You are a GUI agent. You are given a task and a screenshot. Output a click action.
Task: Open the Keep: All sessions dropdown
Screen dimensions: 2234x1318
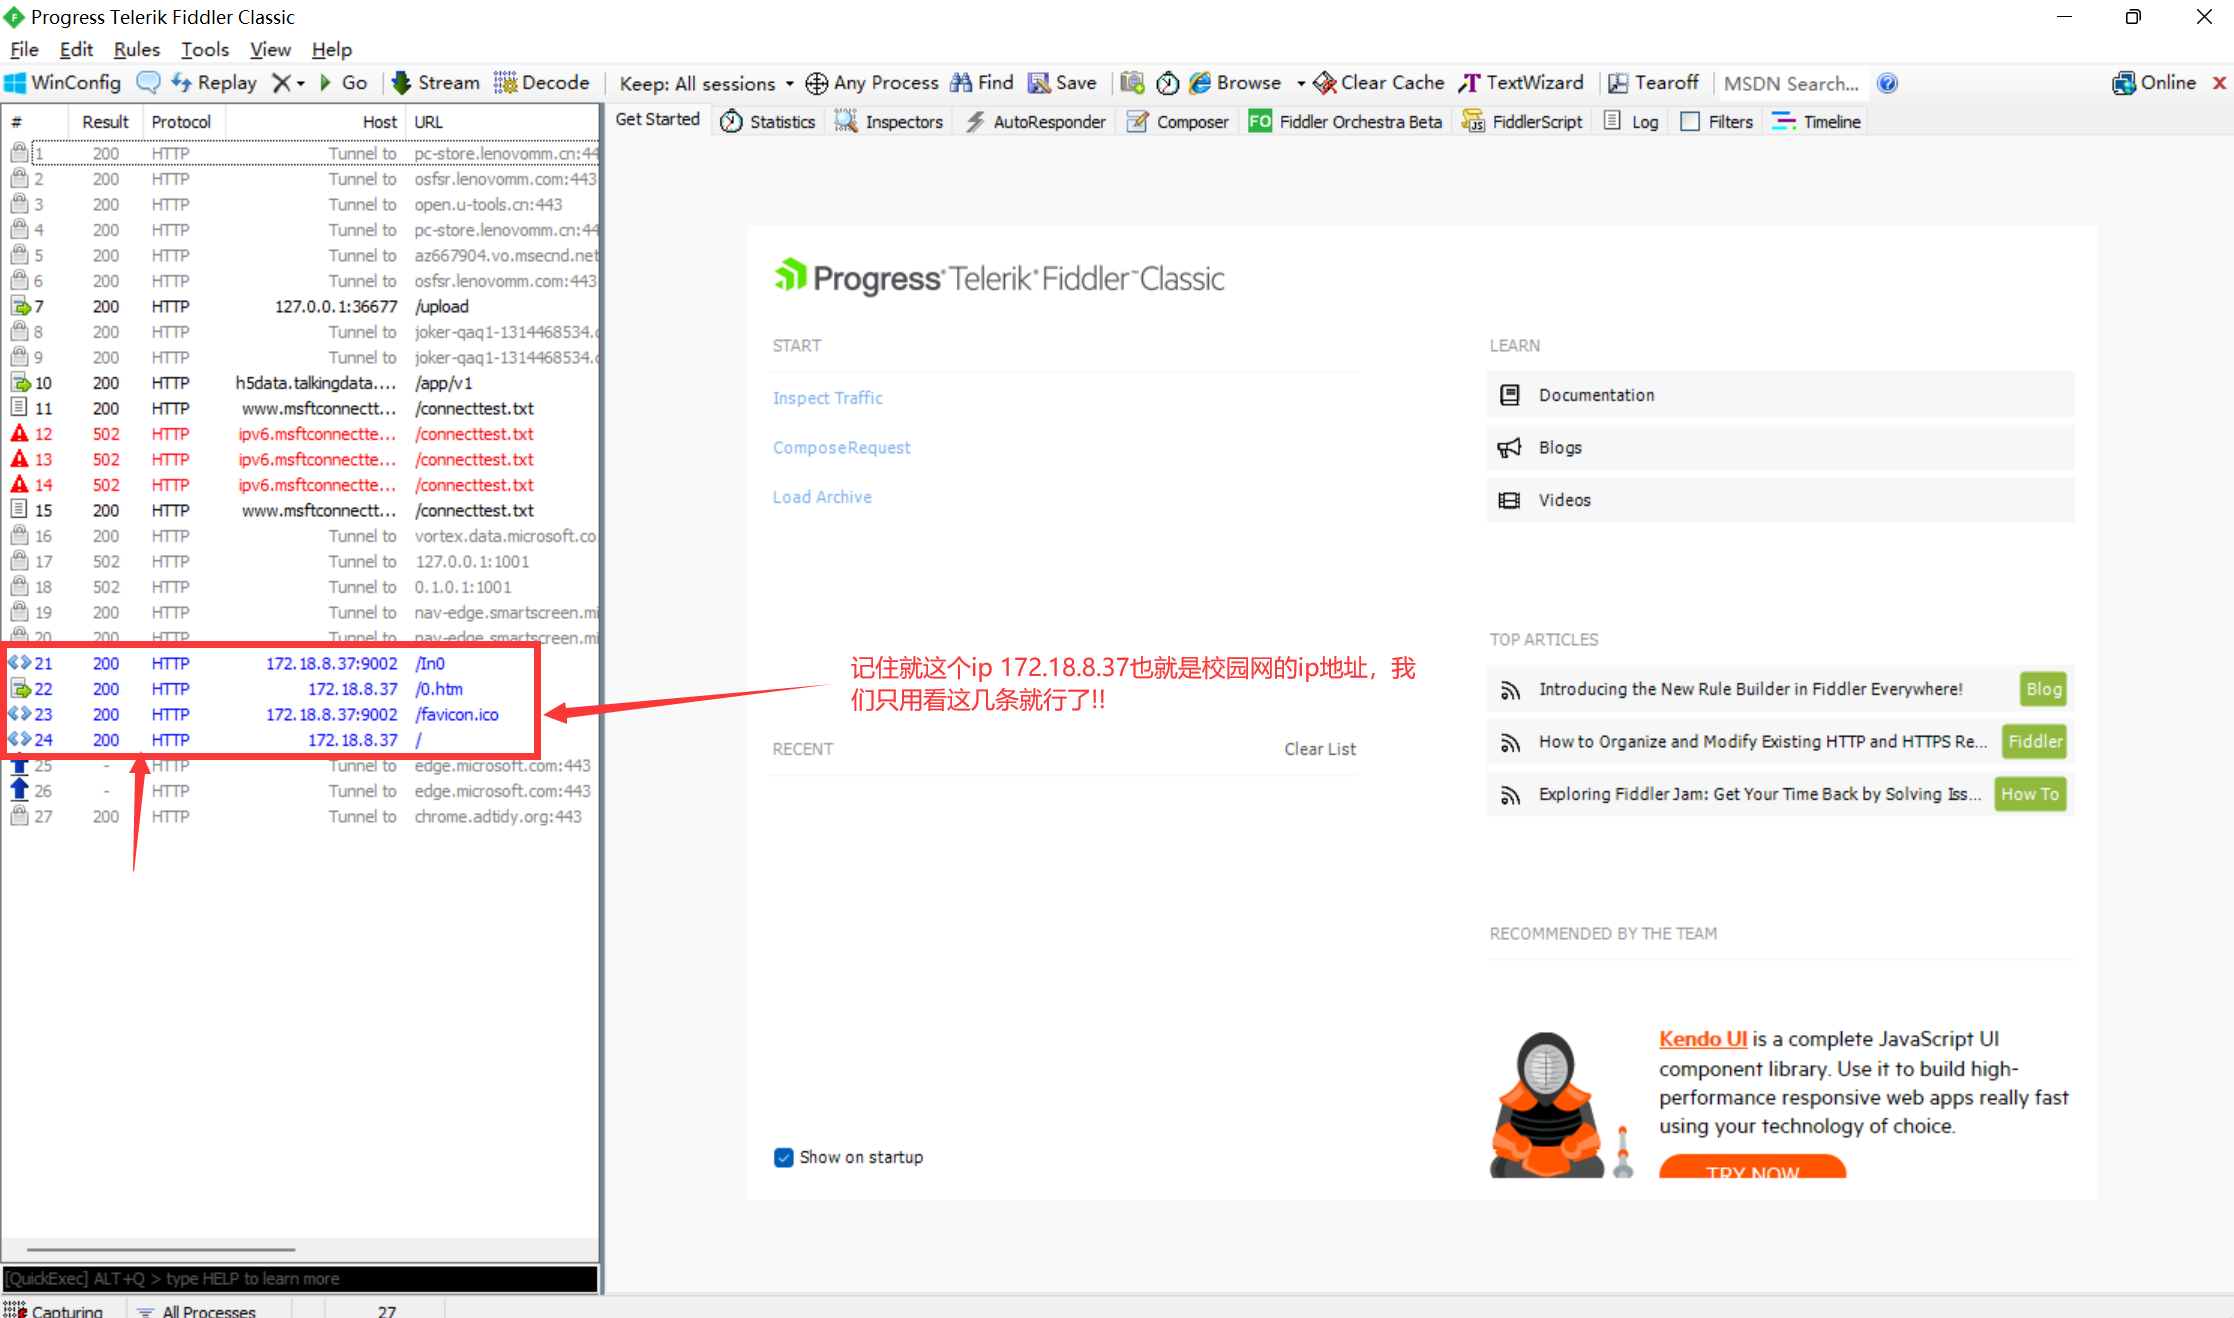706,83
